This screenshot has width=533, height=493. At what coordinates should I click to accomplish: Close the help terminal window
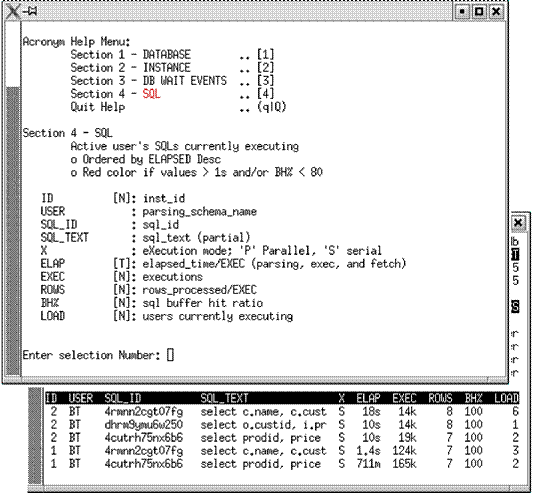[496, 12]
